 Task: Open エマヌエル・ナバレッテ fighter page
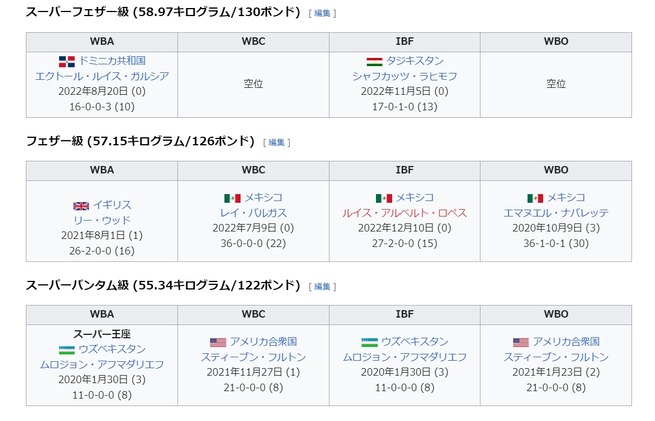(556, 213)
